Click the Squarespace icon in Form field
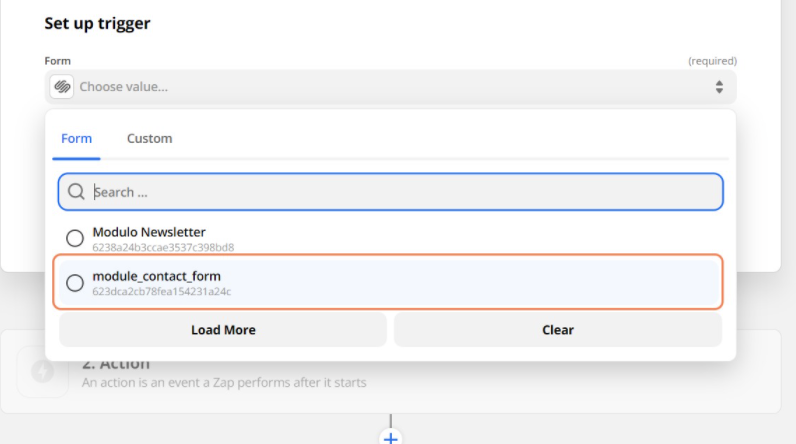This screenshot has height=444, width=796. point(61,87)
